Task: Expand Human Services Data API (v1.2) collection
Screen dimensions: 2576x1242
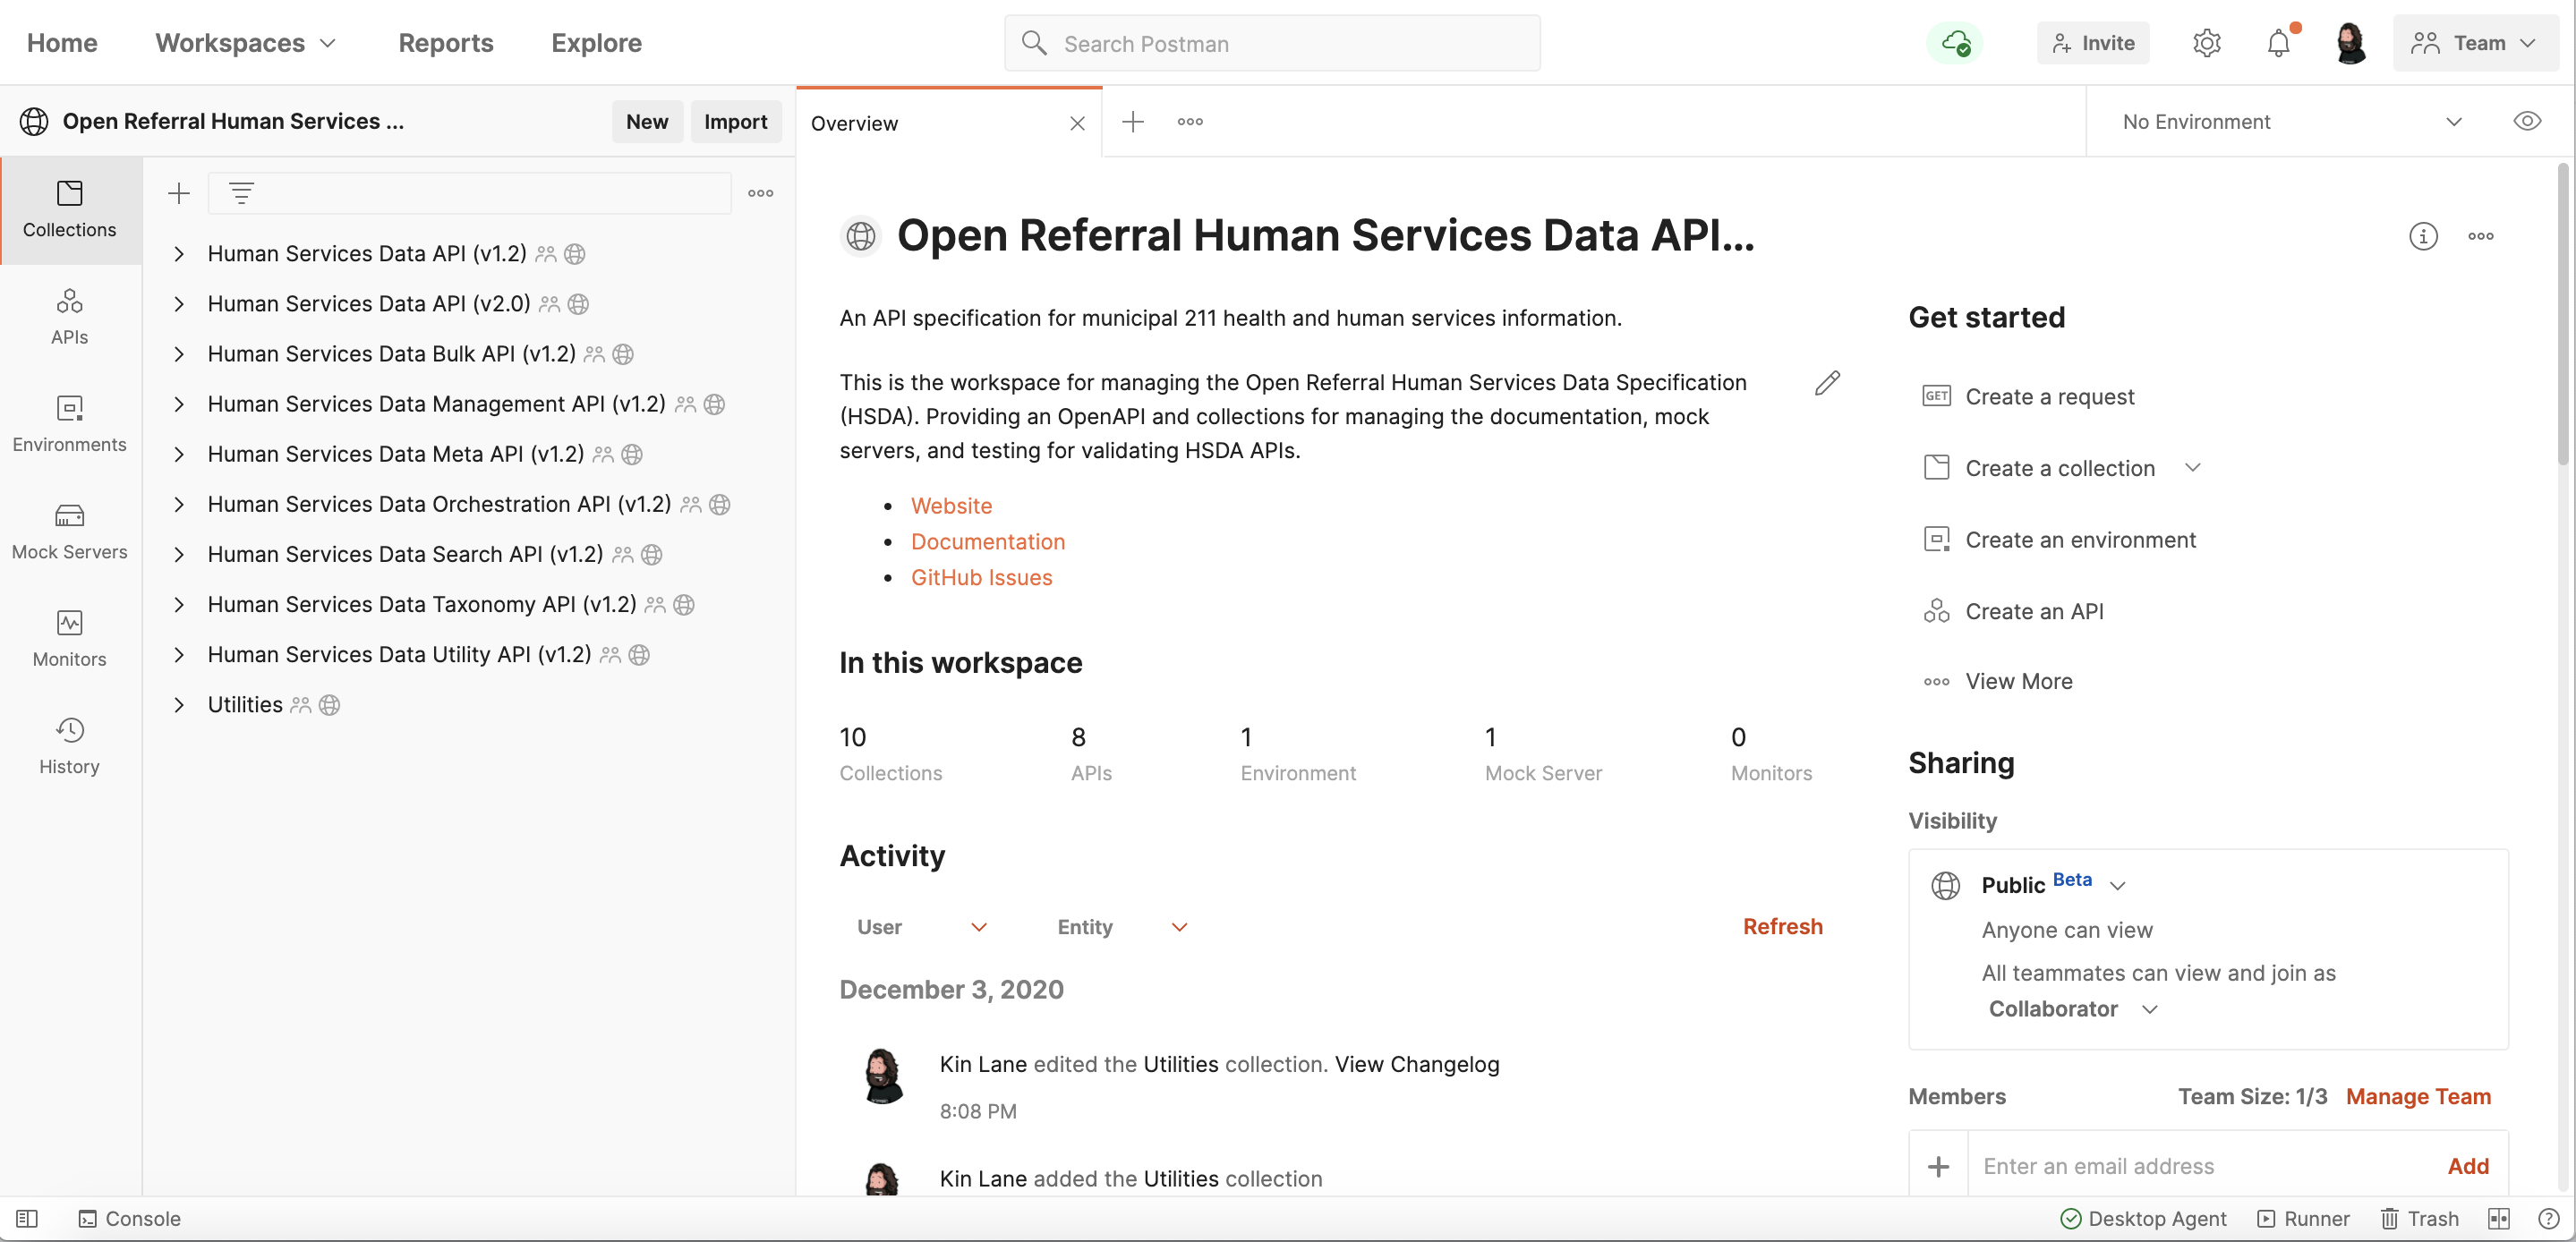Action: (178, 254)
